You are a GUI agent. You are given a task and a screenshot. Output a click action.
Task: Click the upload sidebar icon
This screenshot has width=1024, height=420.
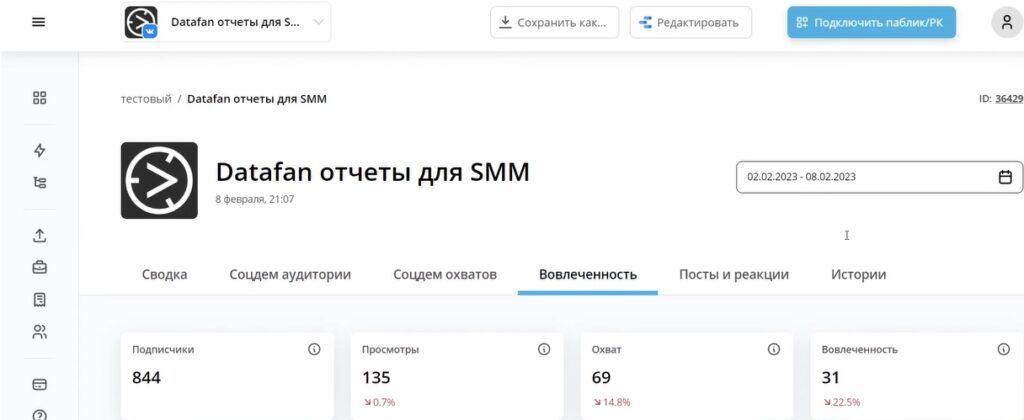pos(39,235)
